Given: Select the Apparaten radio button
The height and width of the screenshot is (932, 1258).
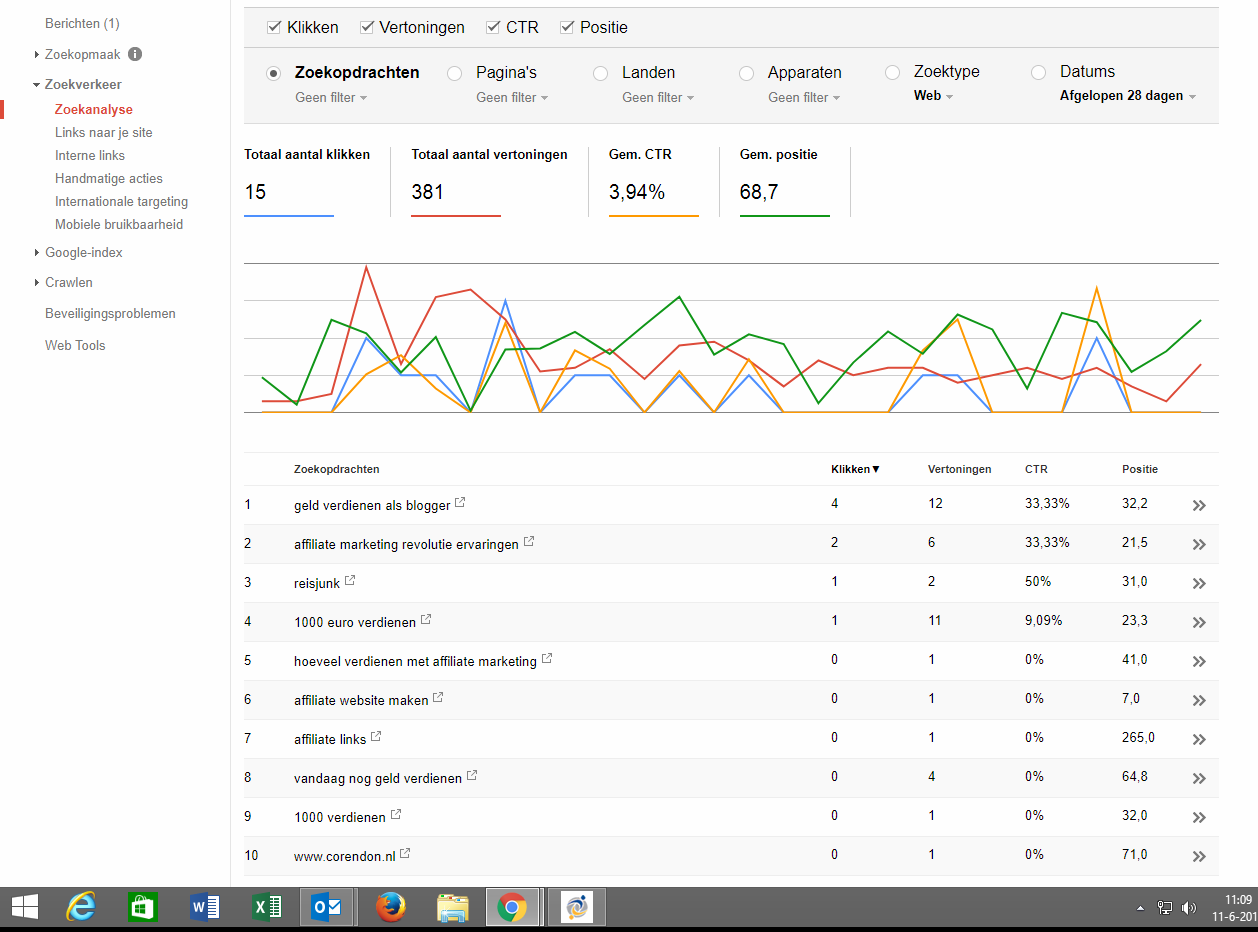Looking at the screenshot, I should [746, 73].
